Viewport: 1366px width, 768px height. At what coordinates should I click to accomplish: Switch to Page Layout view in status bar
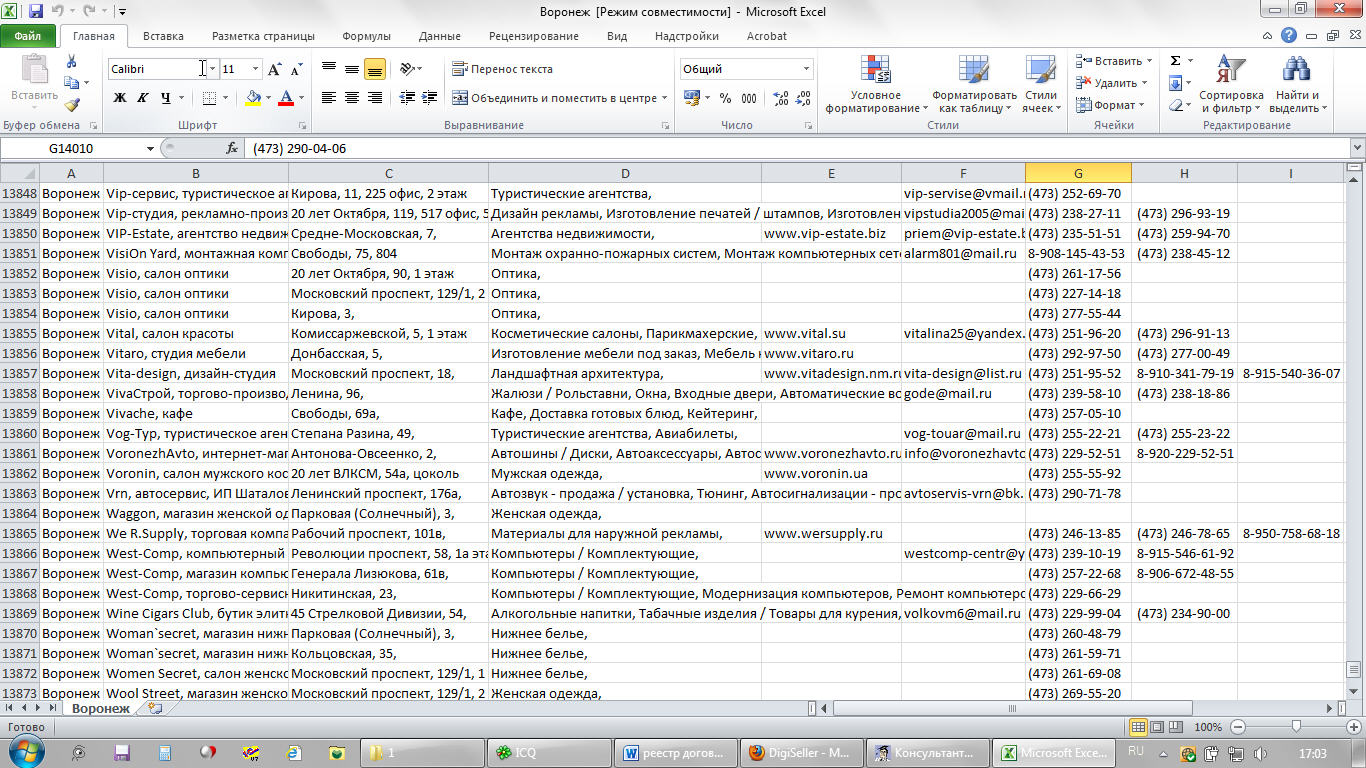coord(1157,727)
